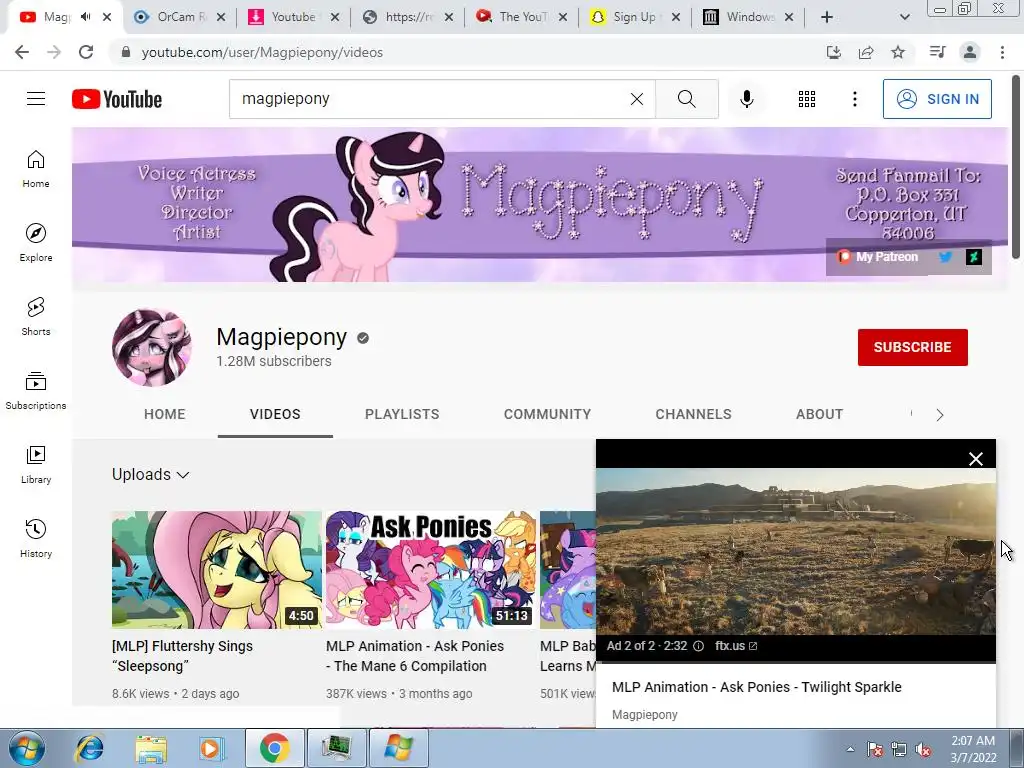Open Fluttershy Sings Sleepsong title
The width and height of the screenshot is (1024, 768).
click(x=182, y=656)
